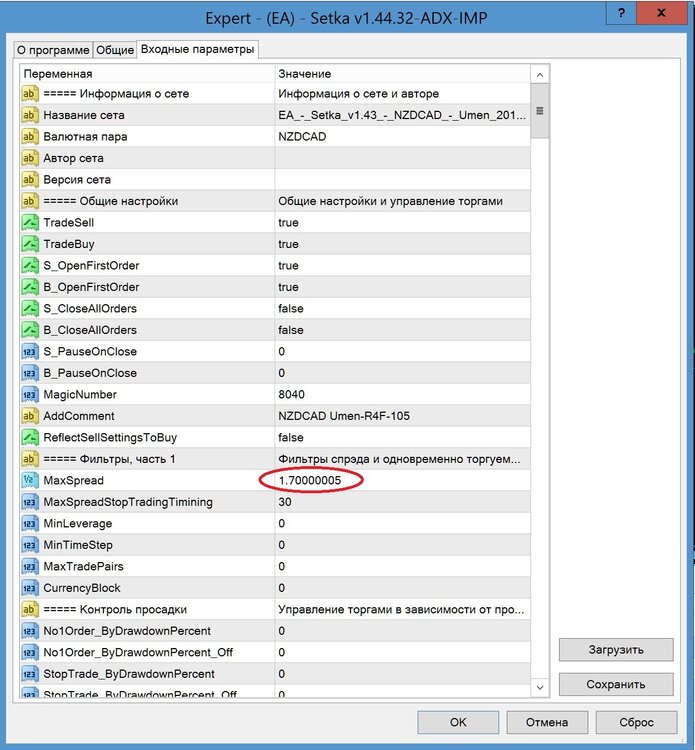
Task: Select the MaxSpreadStopTradingTimining value 30
Action: click(285, 502)
